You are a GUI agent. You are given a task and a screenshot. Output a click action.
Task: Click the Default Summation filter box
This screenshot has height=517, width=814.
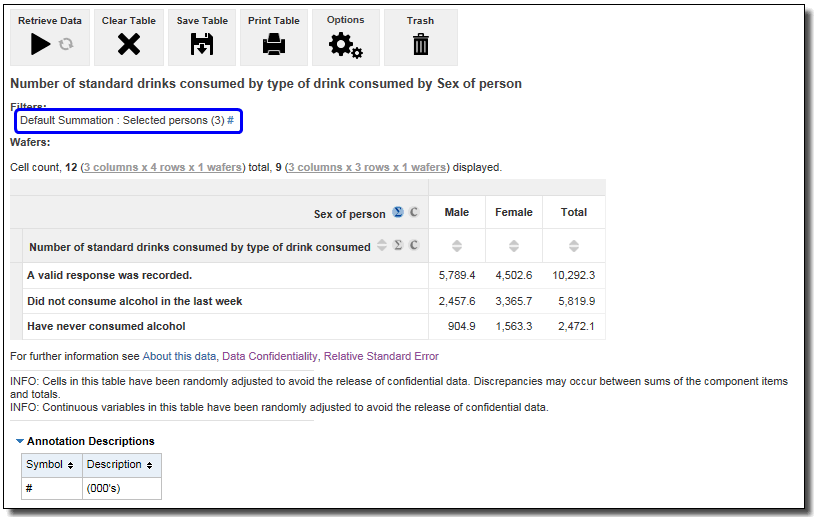[x=127, y=120]
